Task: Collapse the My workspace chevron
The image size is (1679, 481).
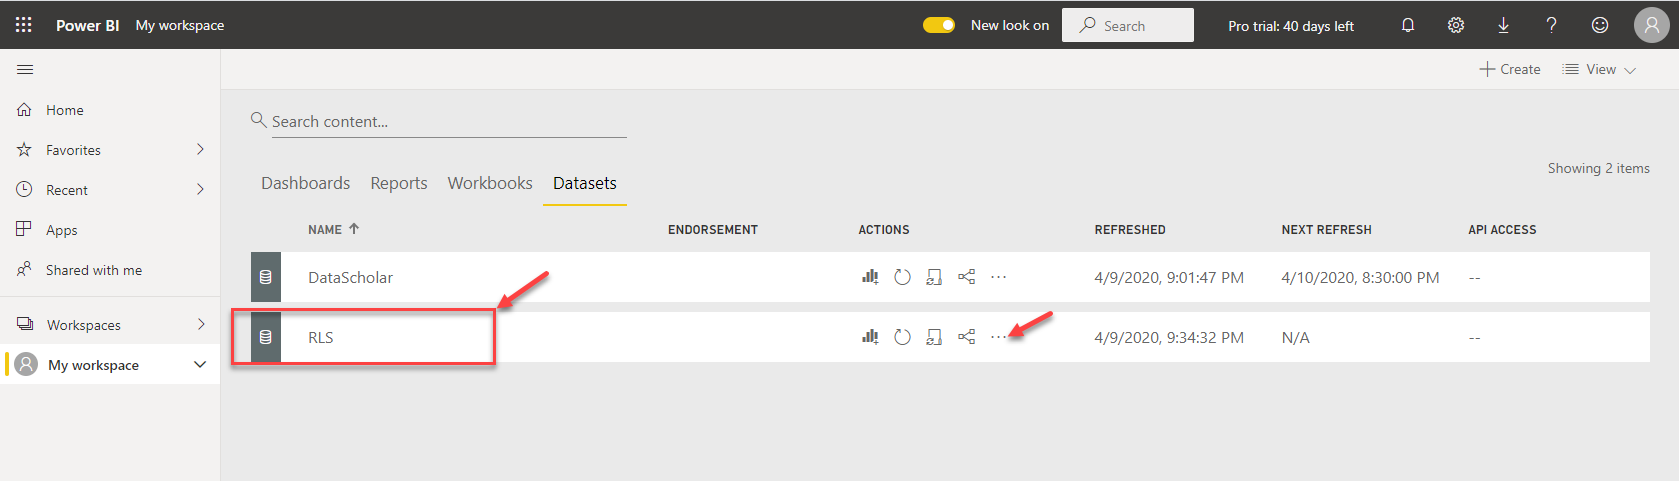Action: pos(200,365)
